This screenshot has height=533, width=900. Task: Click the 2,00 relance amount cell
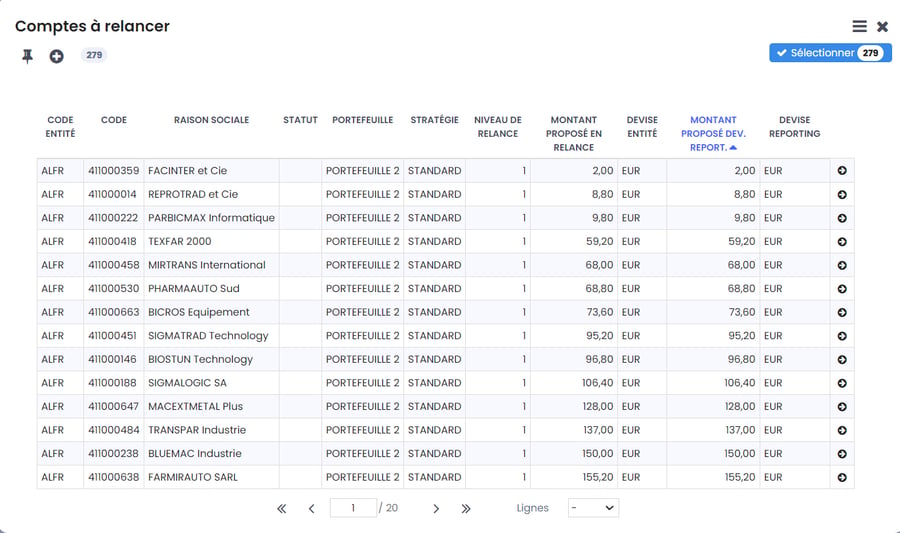click(574, 171)
